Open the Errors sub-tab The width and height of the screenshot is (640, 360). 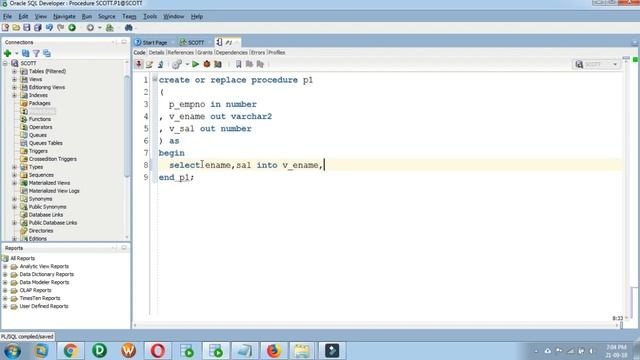tap(258, 53)
